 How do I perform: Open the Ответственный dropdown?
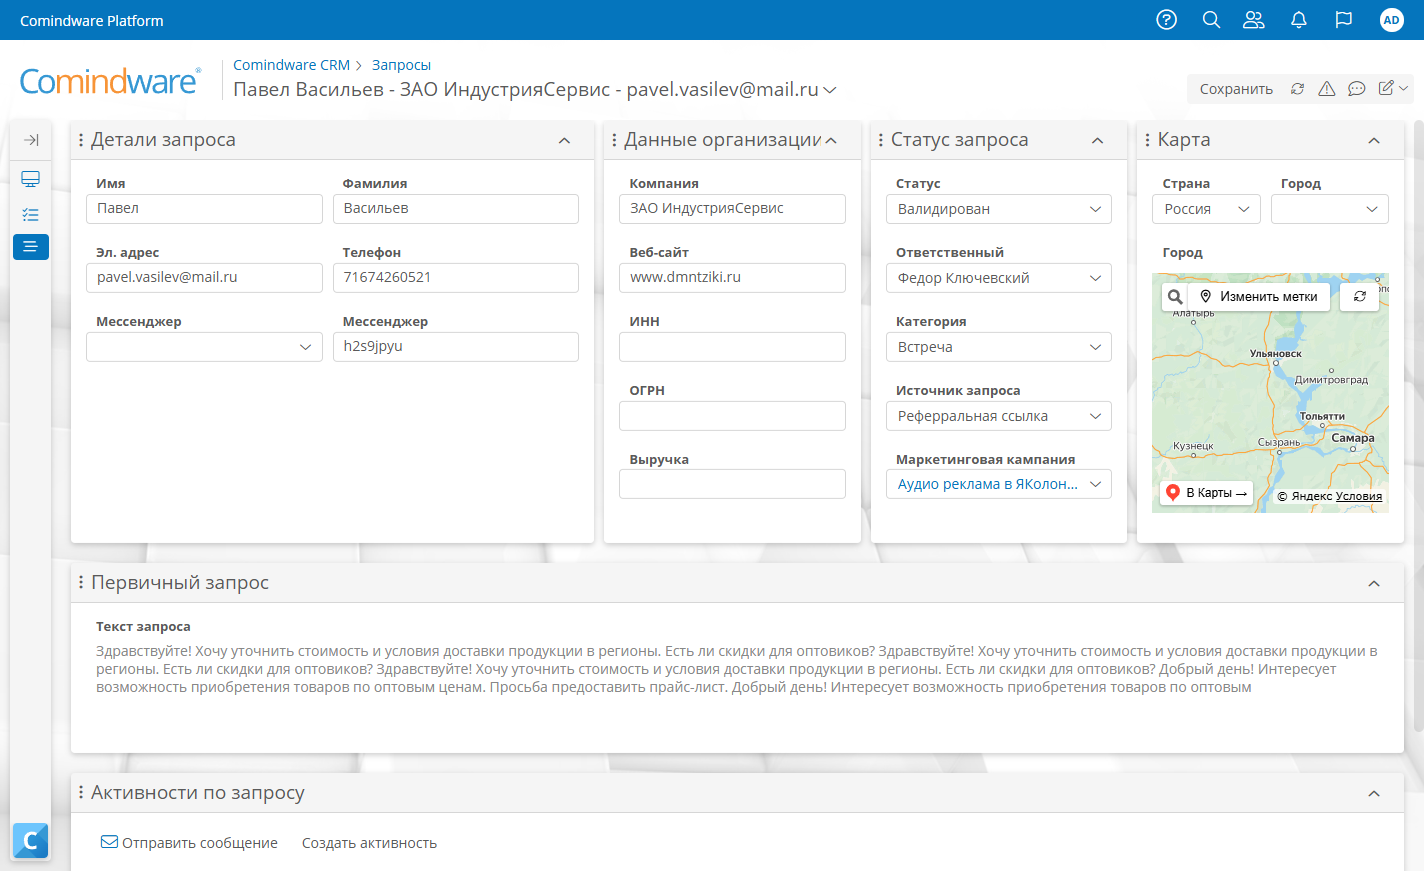coord(998,278)
